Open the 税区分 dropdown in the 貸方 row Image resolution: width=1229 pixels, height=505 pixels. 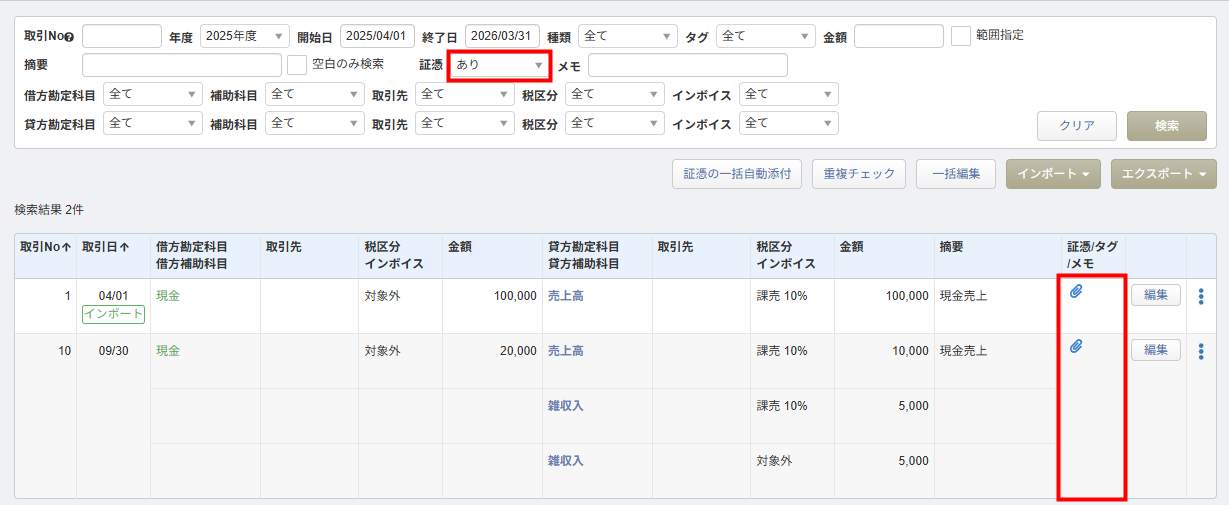[614, 123]
